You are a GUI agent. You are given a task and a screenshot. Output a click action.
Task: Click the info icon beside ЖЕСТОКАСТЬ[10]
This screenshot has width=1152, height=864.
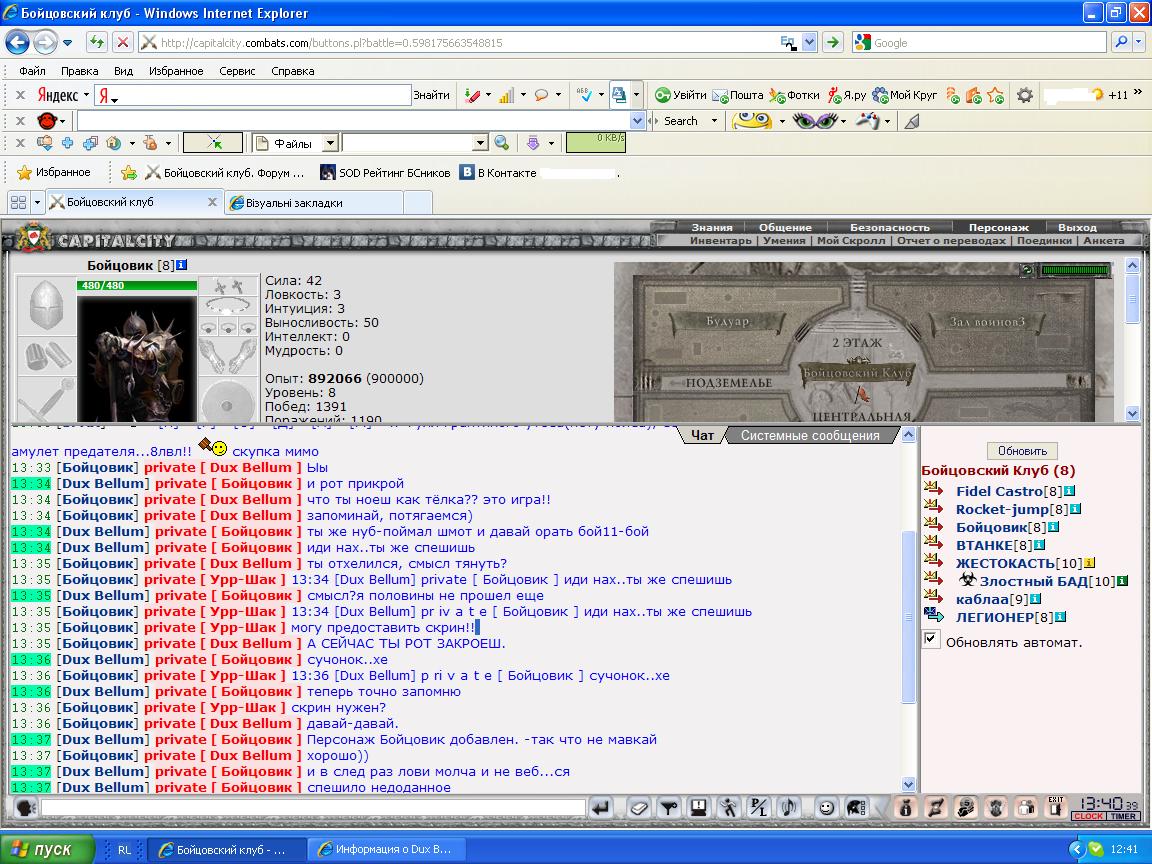(1090, 563)
